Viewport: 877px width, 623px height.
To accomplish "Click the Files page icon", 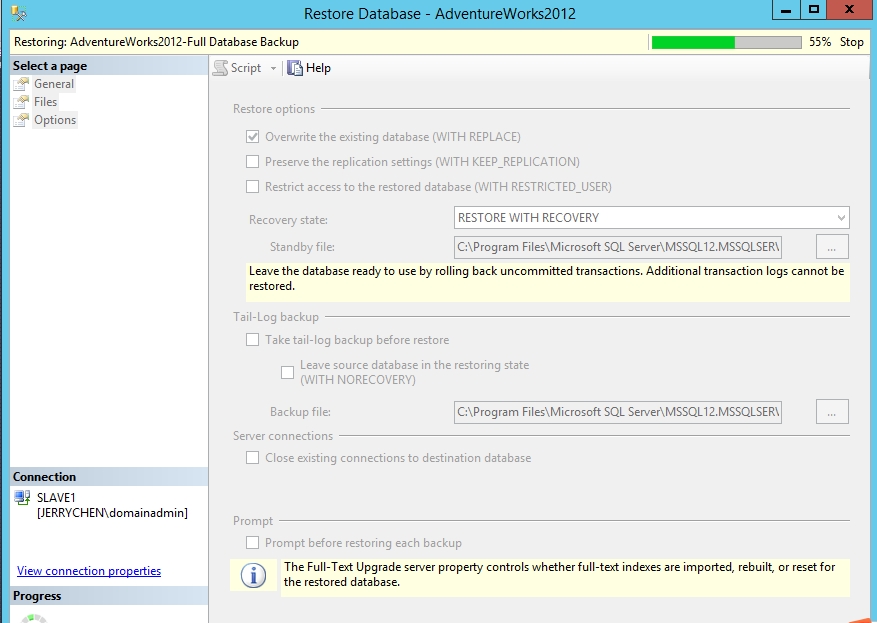I will (21, 102).
